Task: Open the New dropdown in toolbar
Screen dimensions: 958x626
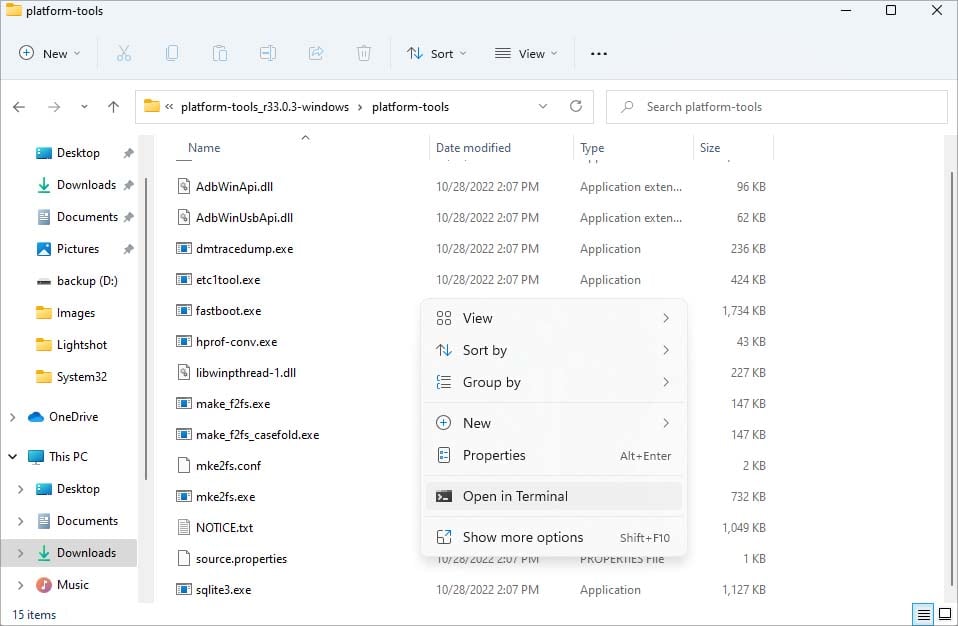Action: 49,54
